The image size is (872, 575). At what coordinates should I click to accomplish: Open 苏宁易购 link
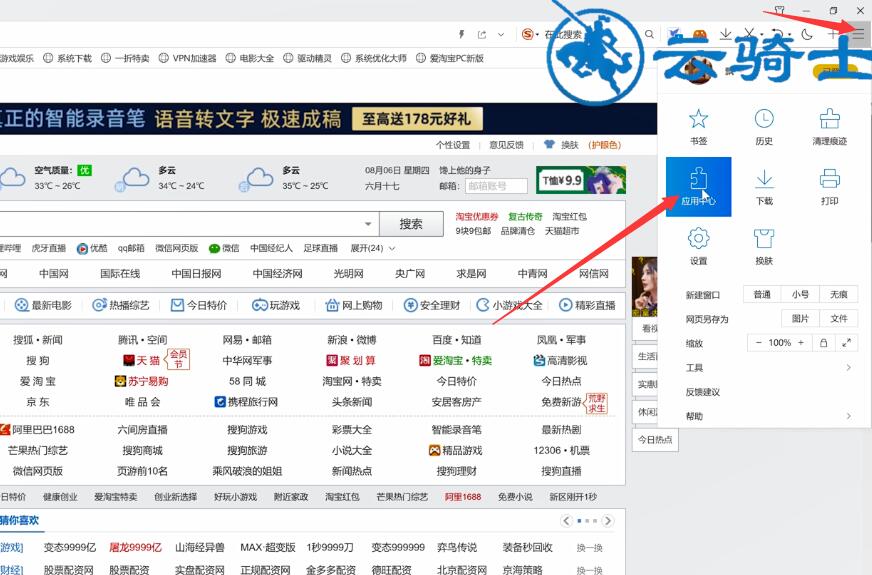141,381
